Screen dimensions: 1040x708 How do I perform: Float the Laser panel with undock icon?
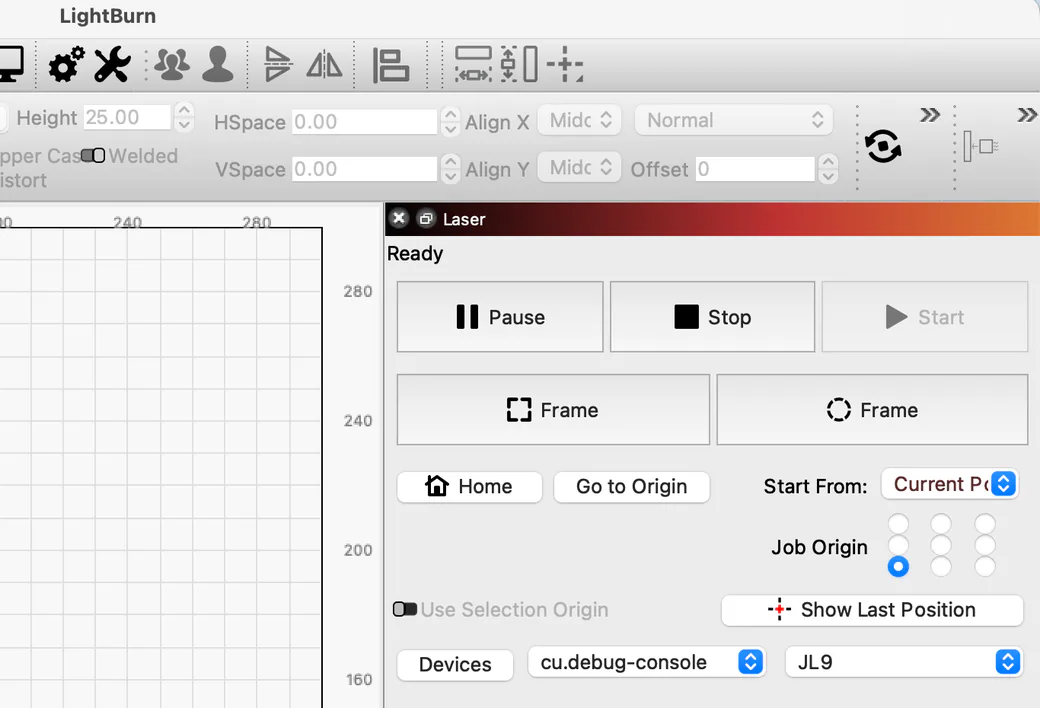point(426,218)
